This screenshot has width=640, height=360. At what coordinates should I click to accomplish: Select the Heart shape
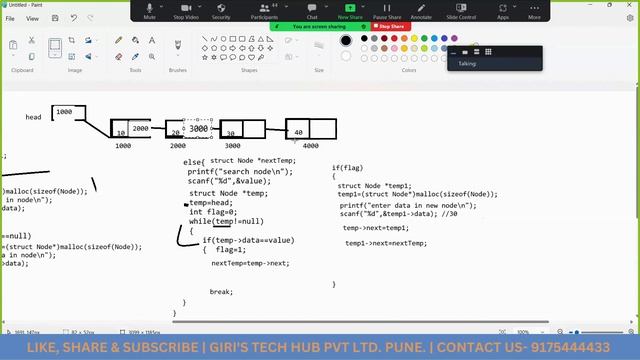click(x=251, y=58)
